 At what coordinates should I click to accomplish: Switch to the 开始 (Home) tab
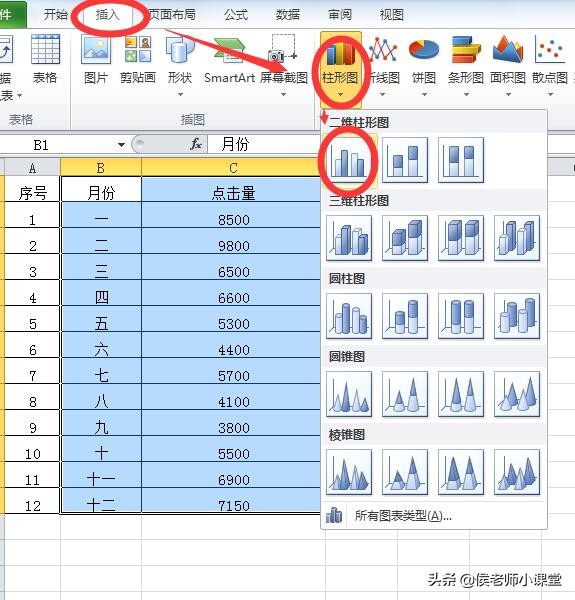click(x=55, y=15)
